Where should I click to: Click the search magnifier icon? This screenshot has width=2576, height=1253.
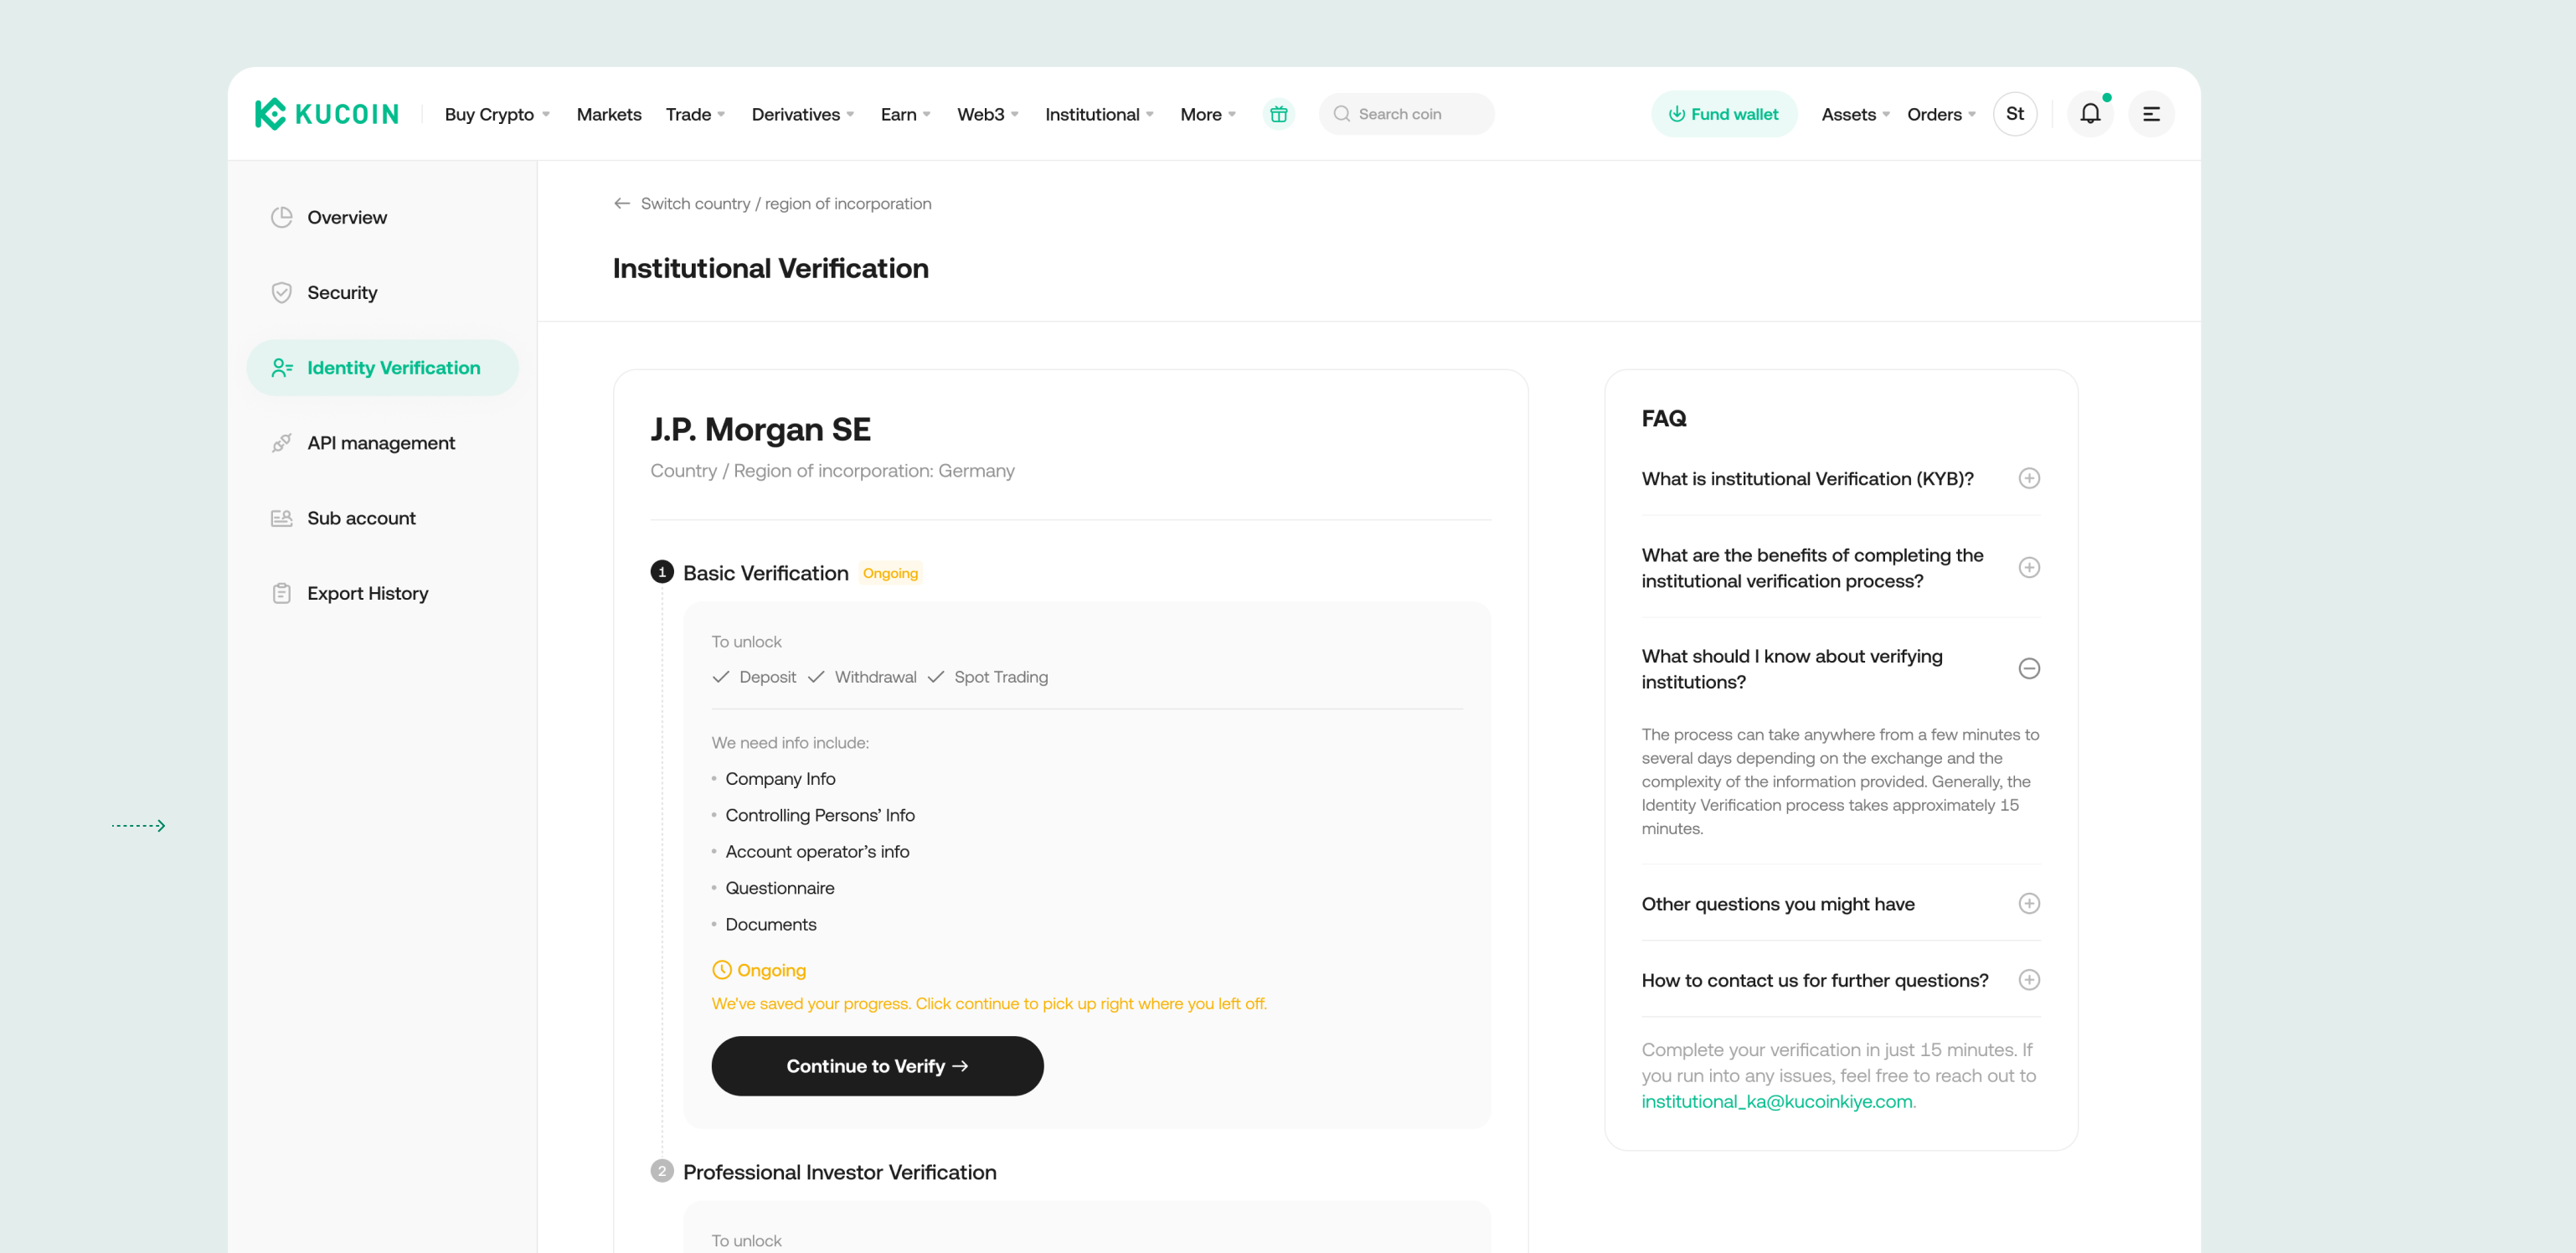point(1341,114)
